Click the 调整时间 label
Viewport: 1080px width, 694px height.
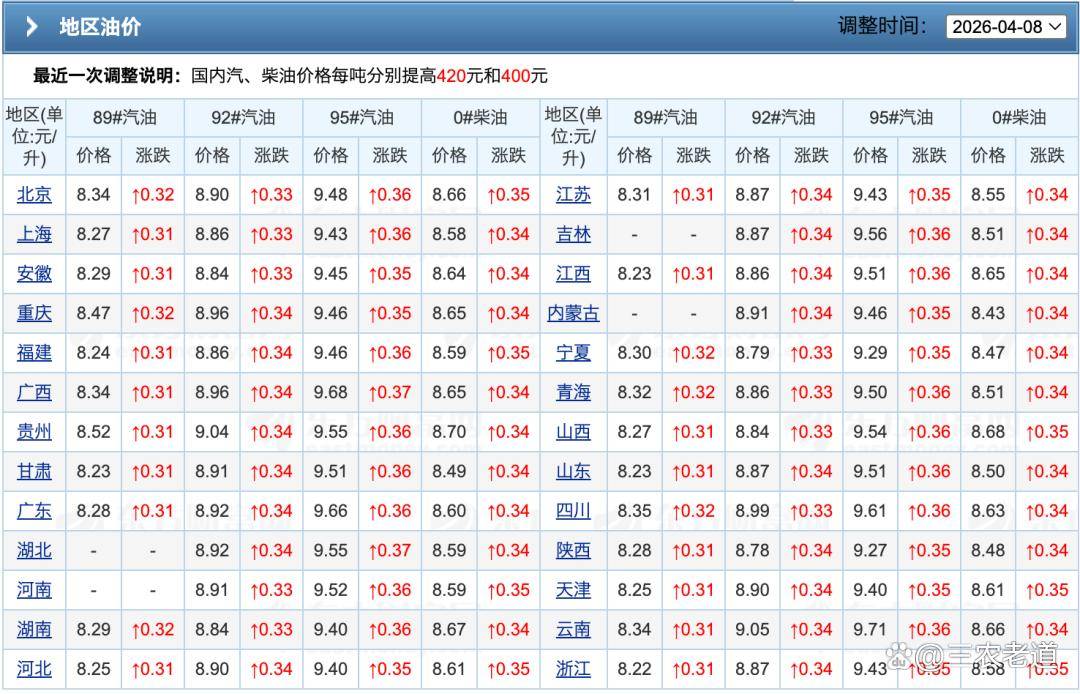point(882,26)
